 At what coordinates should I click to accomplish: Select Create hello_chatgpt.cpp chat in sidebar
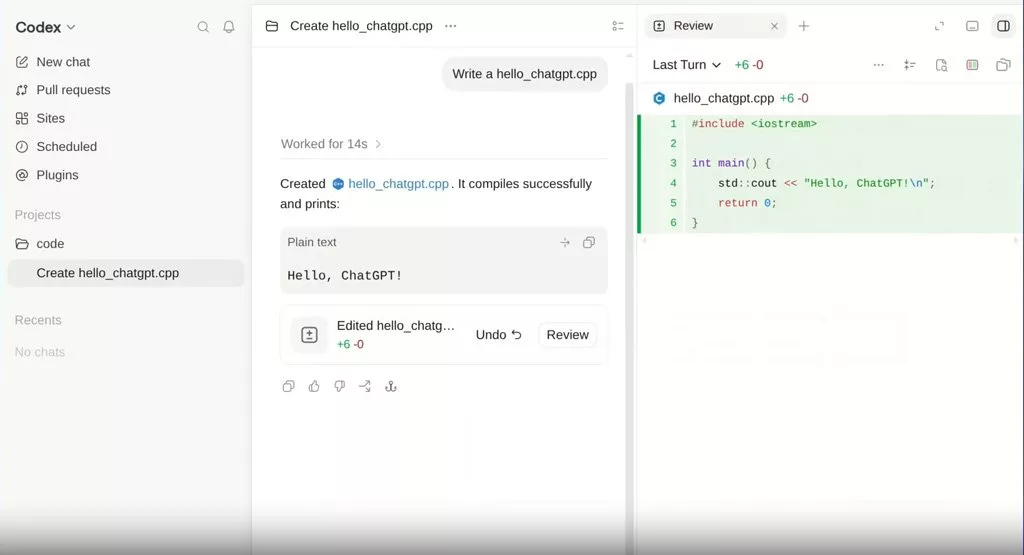125,273
